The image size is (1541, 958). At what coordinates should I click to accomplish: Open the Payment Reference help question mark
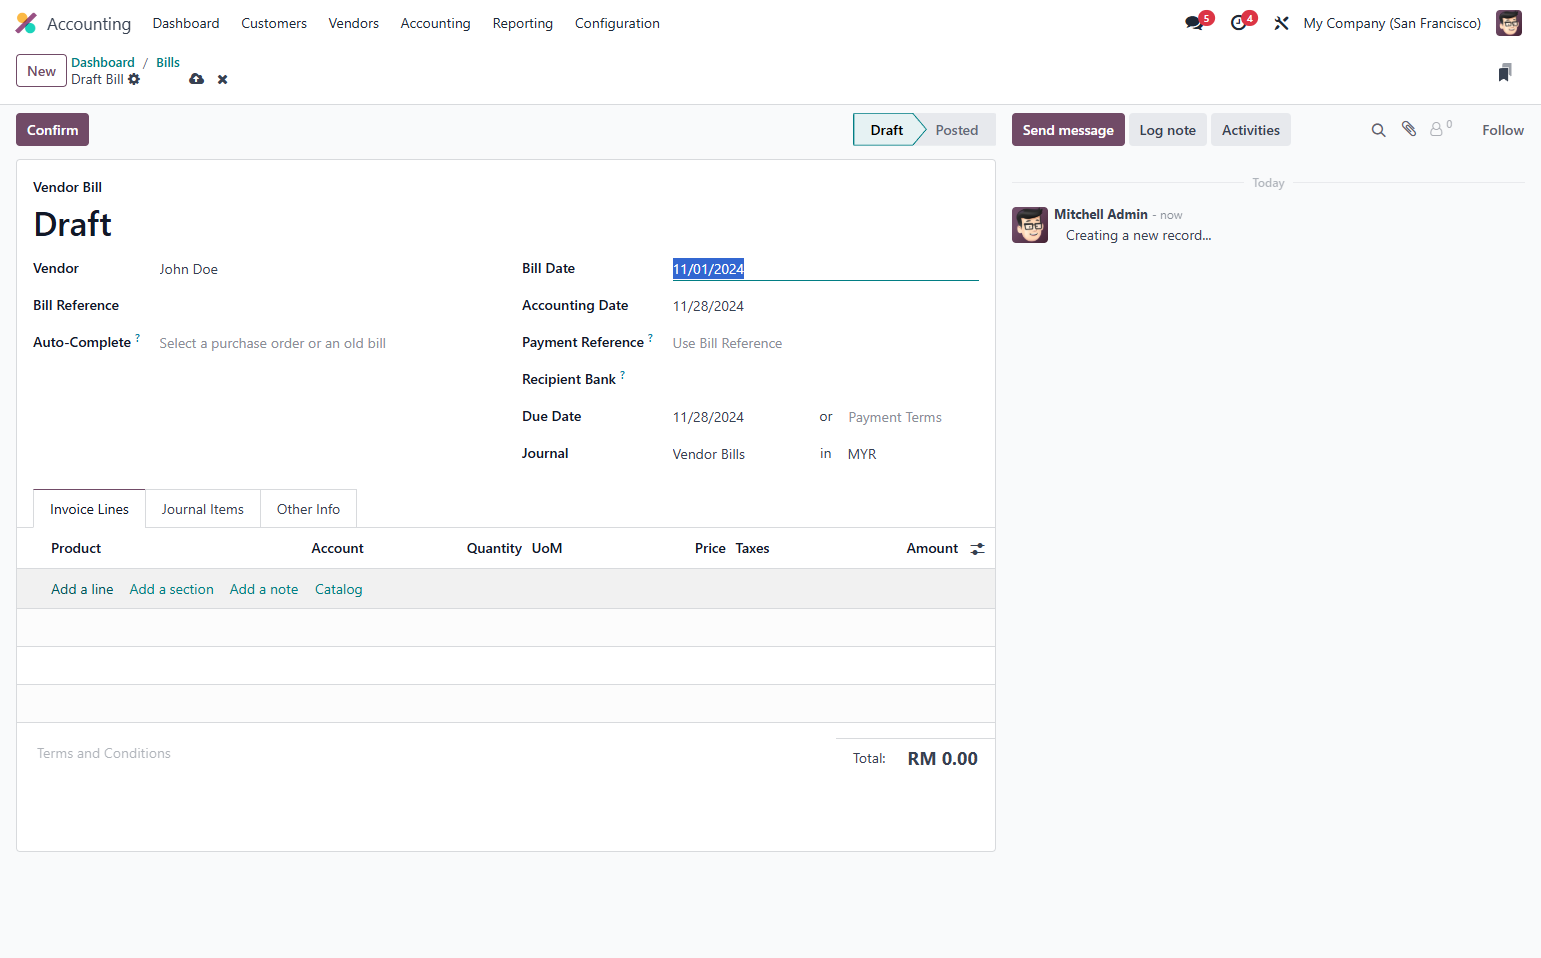point(650,338)
